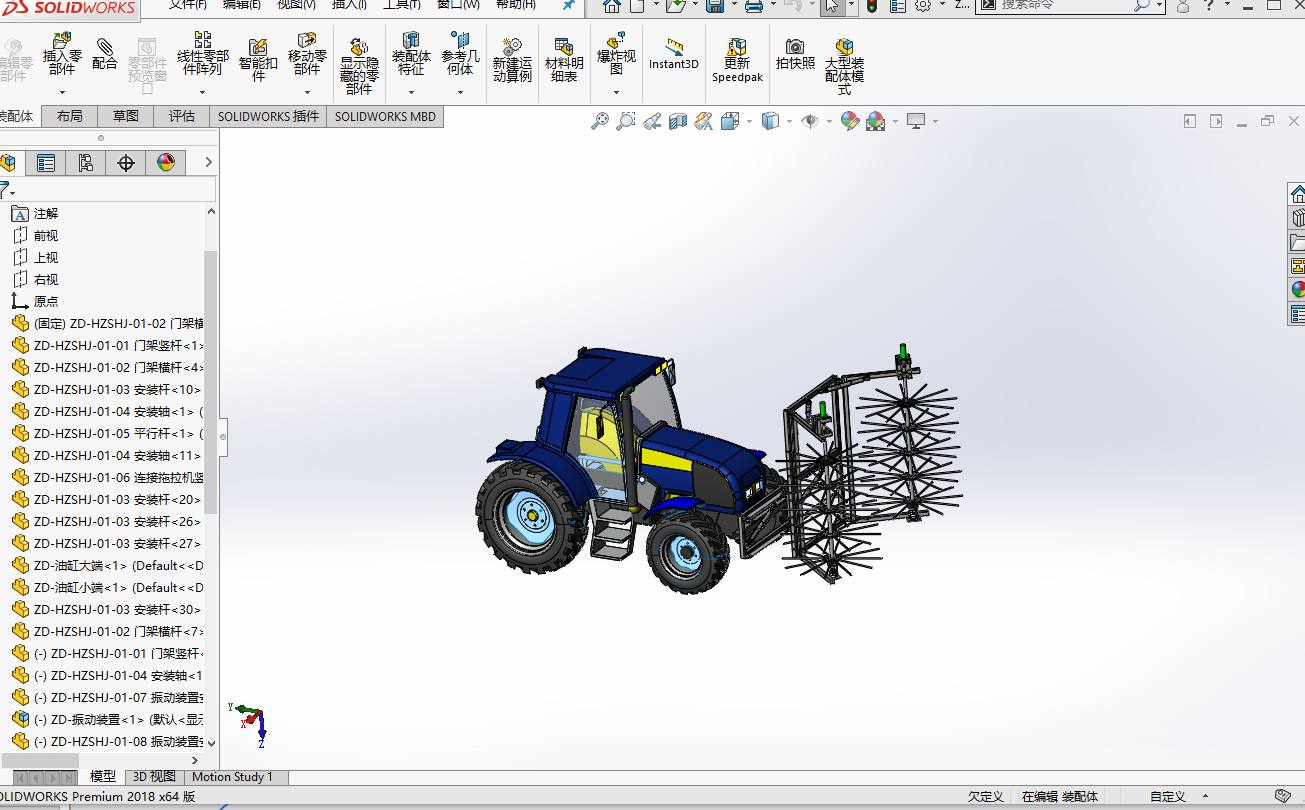Screen dimensions: 1305x810
Task: Switch to the 草图 (Sketch) tab
Action: click(x=126, y=116)
